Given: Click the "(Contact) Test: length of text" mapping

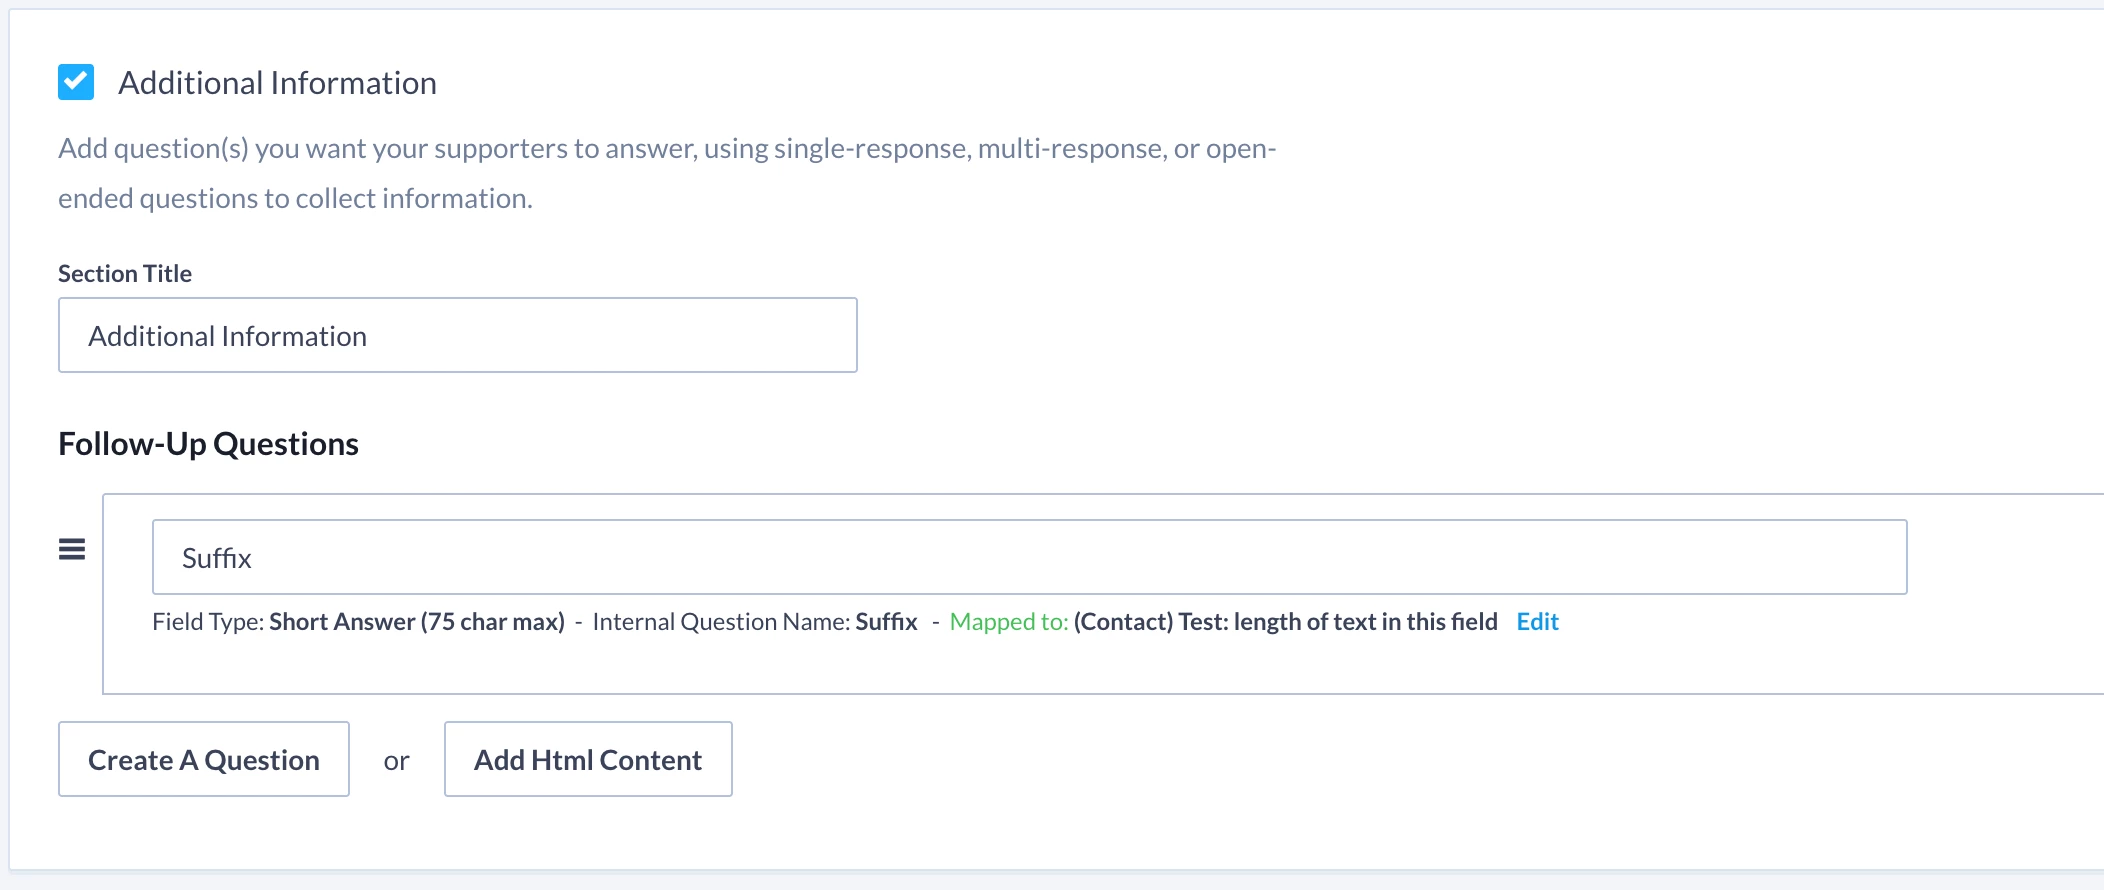Looking at the screenshot, I should point(1285,622).
